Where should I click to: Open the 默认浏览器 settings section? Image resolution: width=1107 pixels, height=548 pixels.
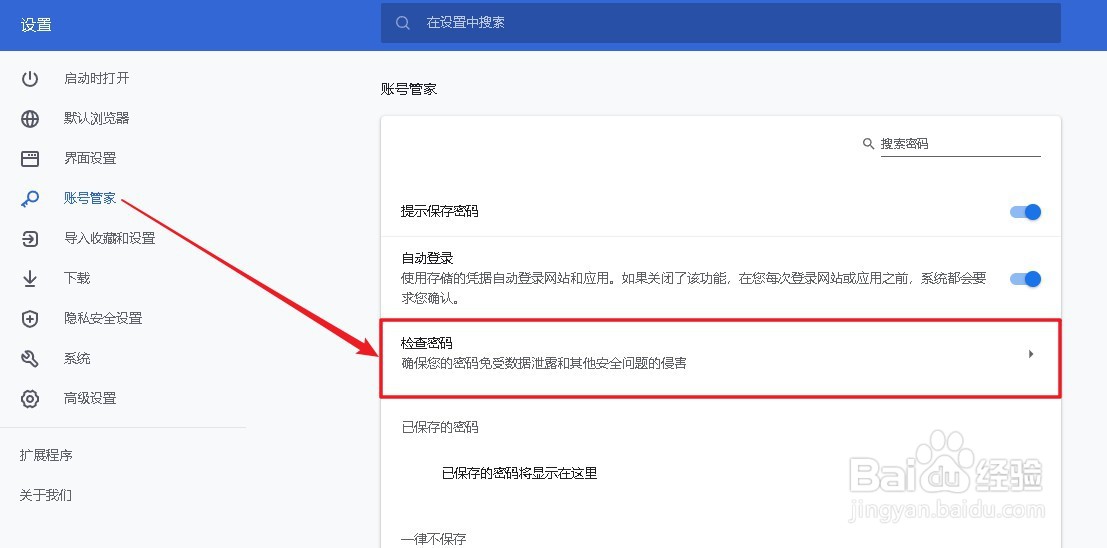97,119
